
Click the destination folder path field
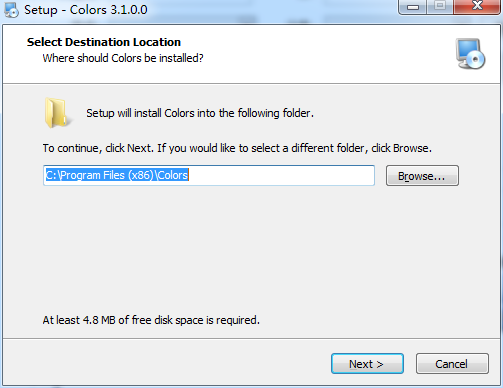click(x=209, y=175)
